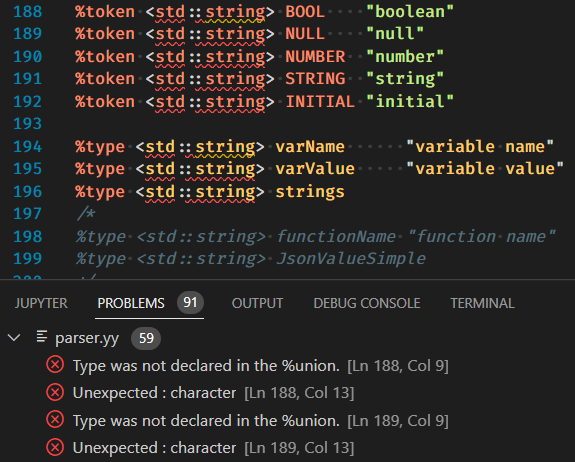The width and height of the screenshot is (575, 462).
Task: Click line number 190 in gutter
Action: click(28, 56)
